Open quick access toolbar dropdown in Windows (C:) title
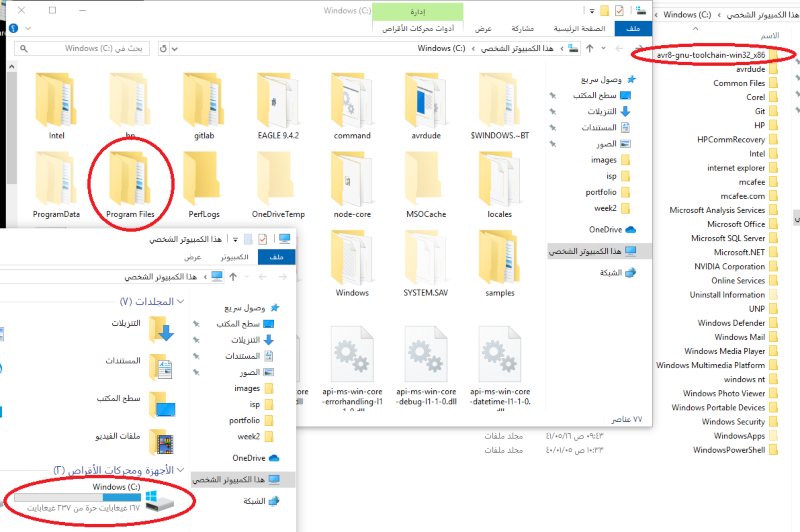 pyautogui.click(x=592, y=11)
